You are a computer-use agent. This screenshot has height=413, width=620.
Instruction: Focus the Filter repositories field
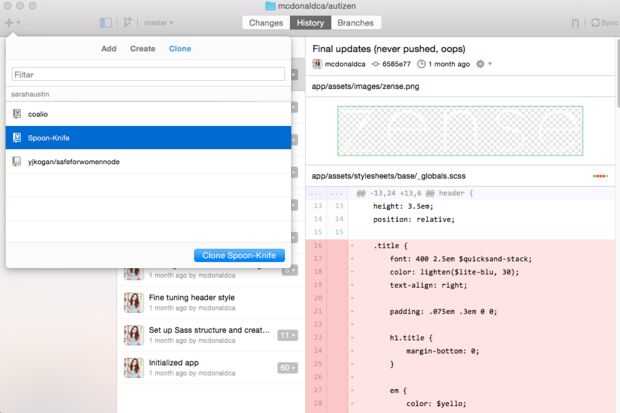(x=148, y=74)
